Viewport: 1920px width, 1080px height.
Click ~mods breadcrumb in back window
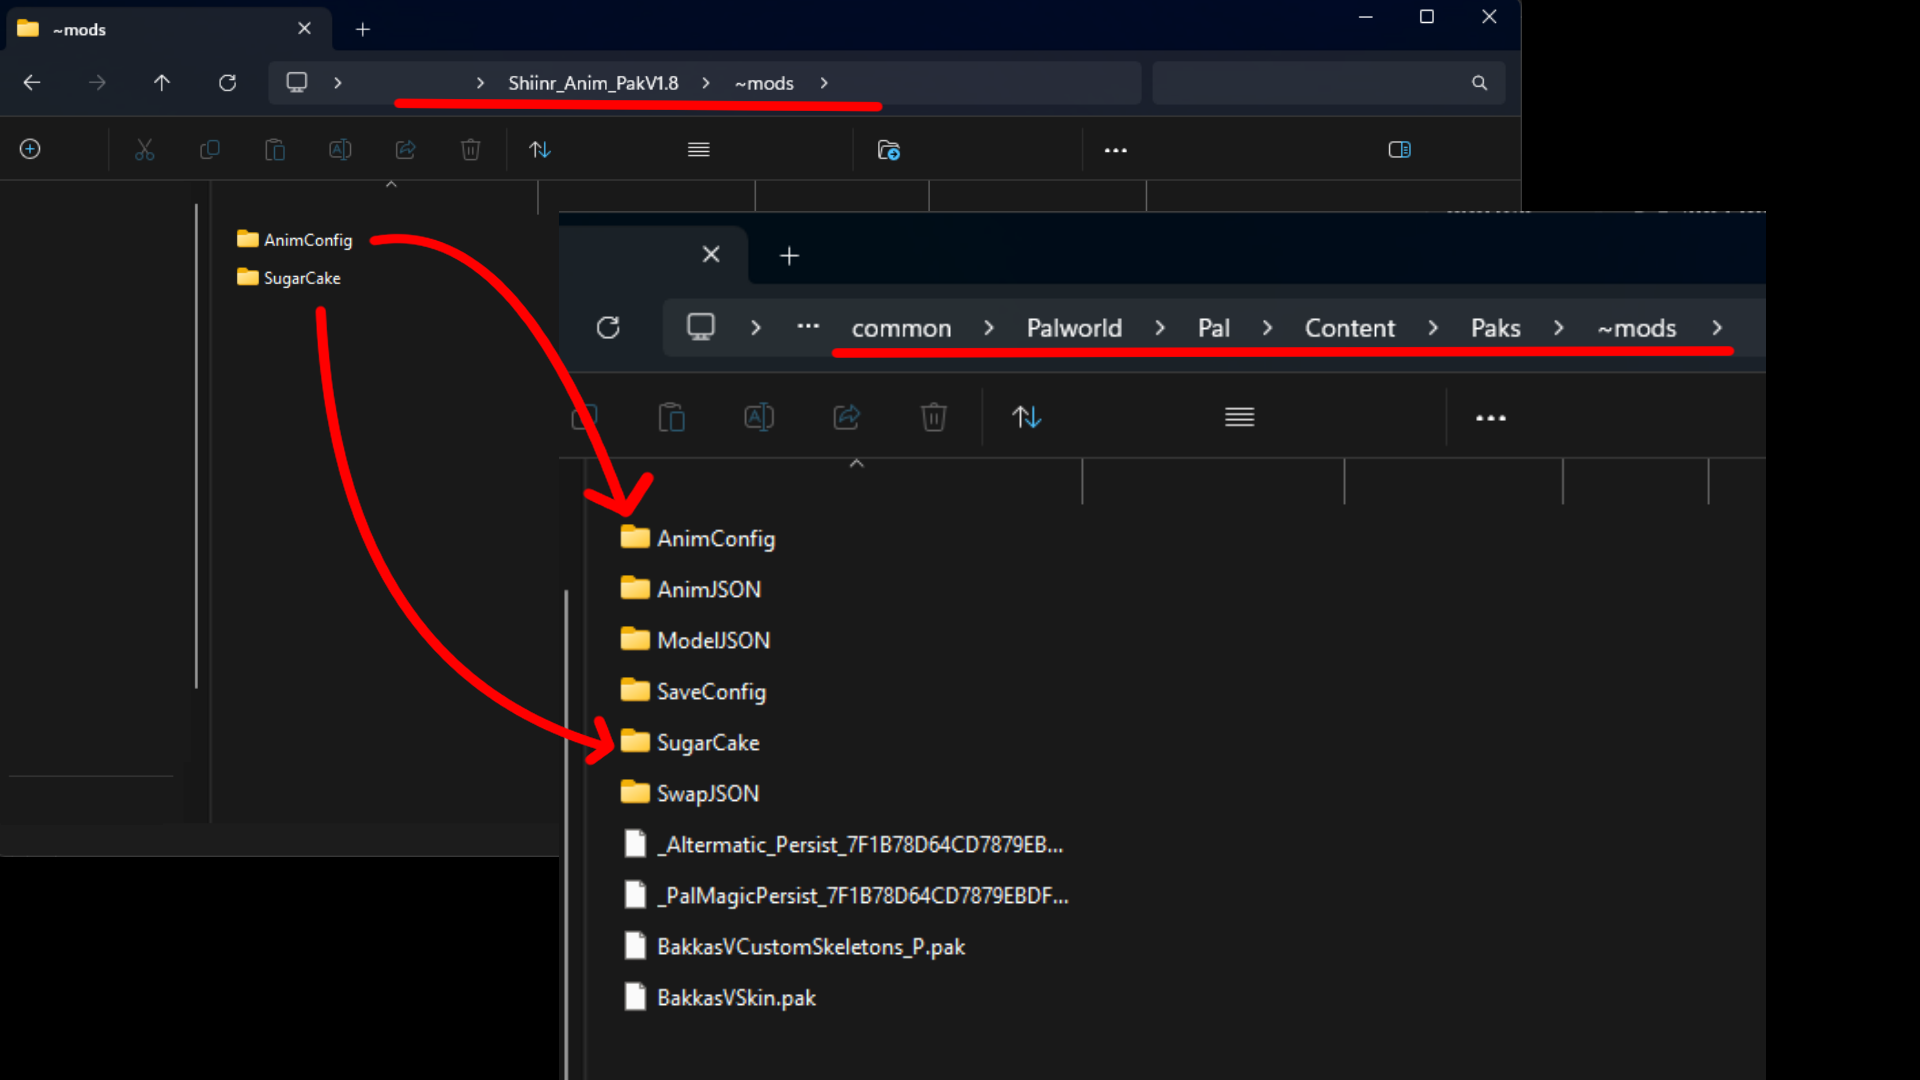coord(764,83)
